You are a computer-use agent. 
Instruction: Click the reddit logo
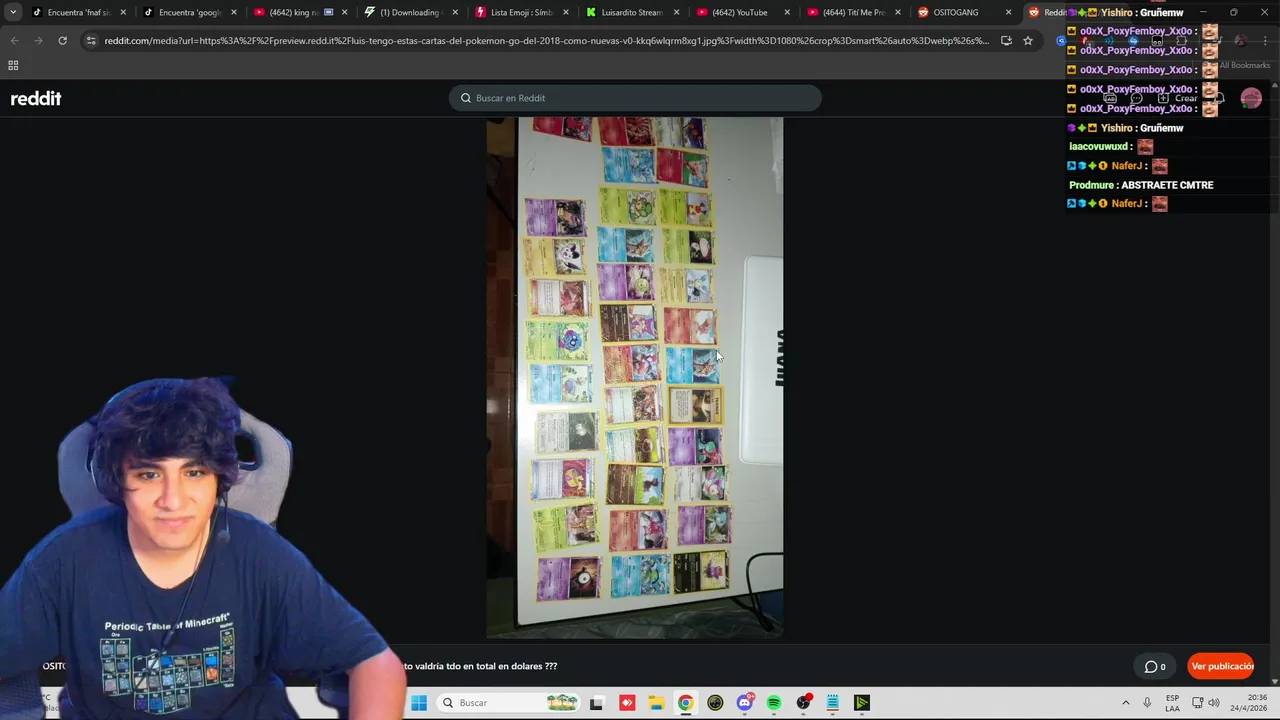click(36, 98)
